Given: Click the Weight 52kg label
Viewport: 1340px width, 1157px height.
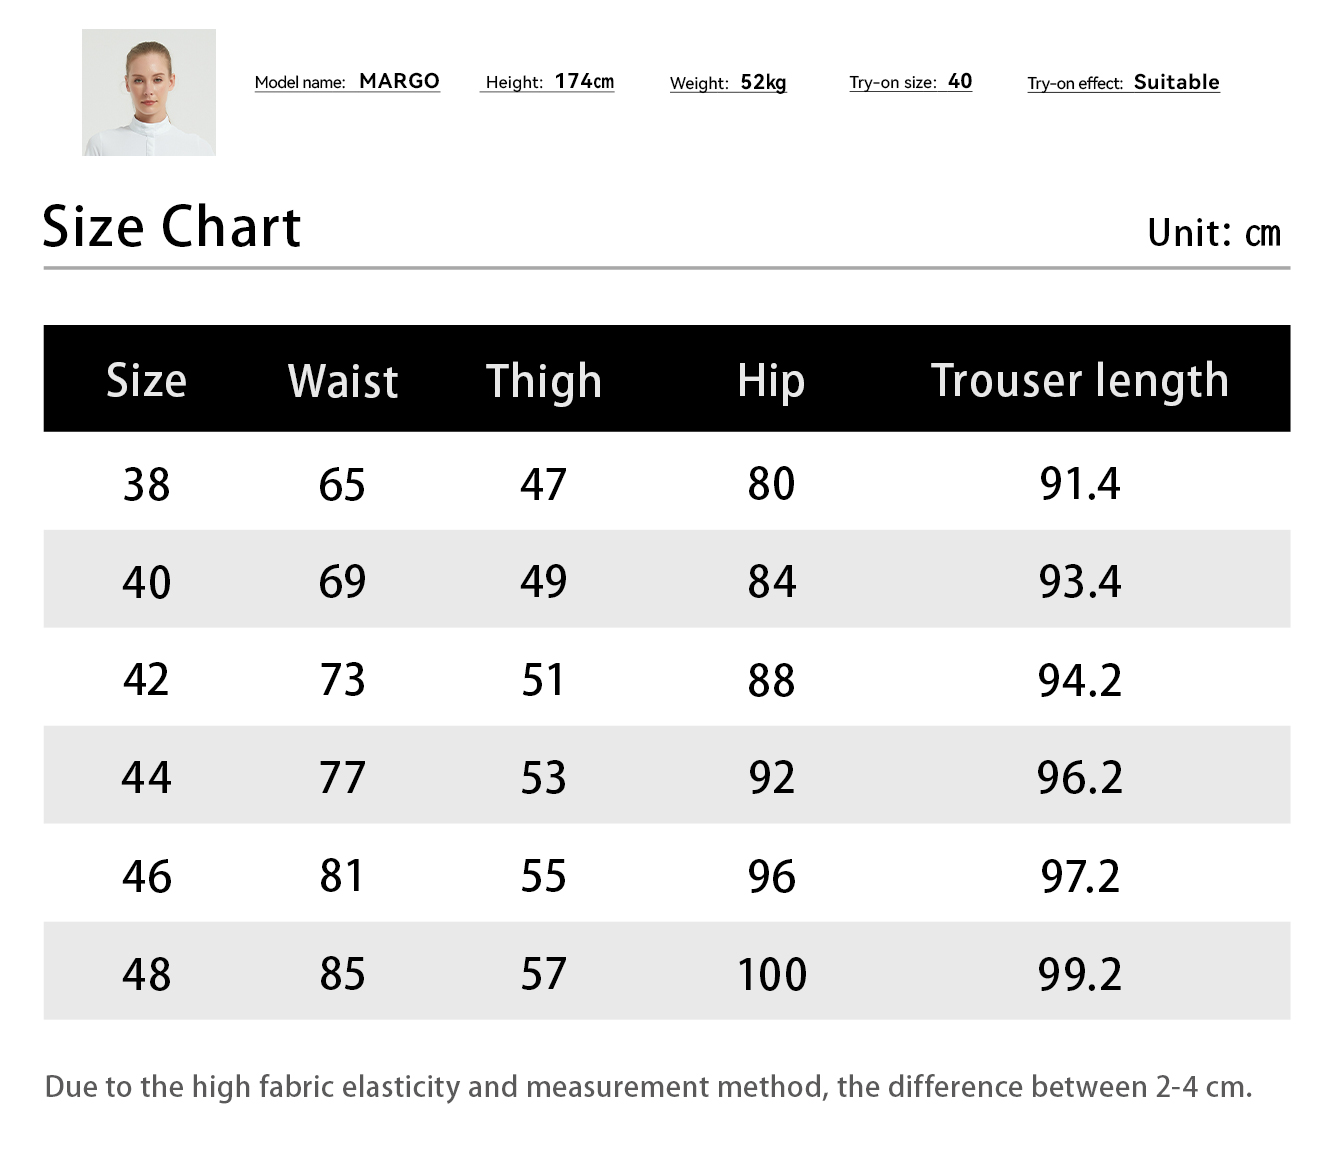Looking at the screenshot, I should 728,82.
